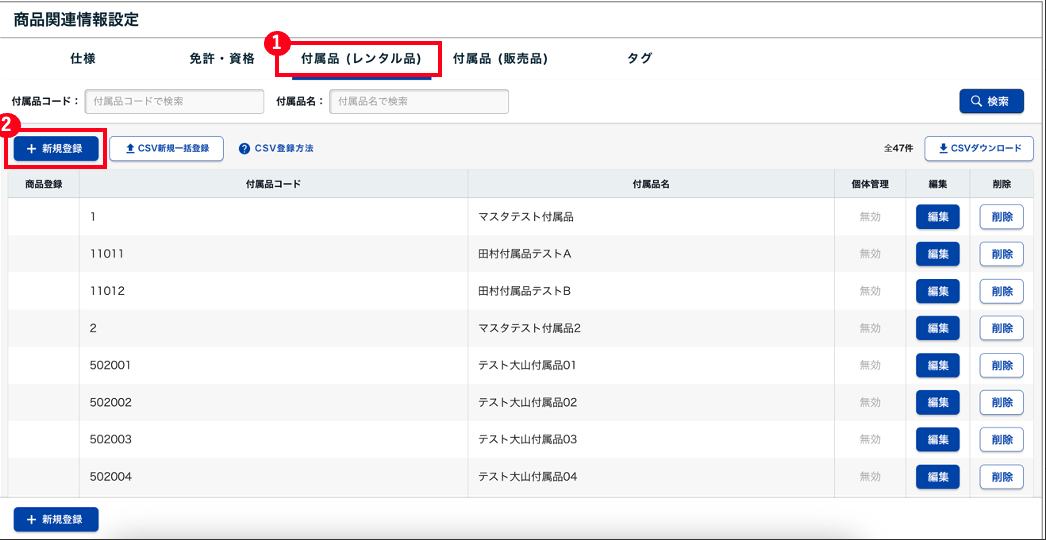Edit the マスタテスト付属品 row
Viewport: 1046px width, 540px height.
(937, 217)
